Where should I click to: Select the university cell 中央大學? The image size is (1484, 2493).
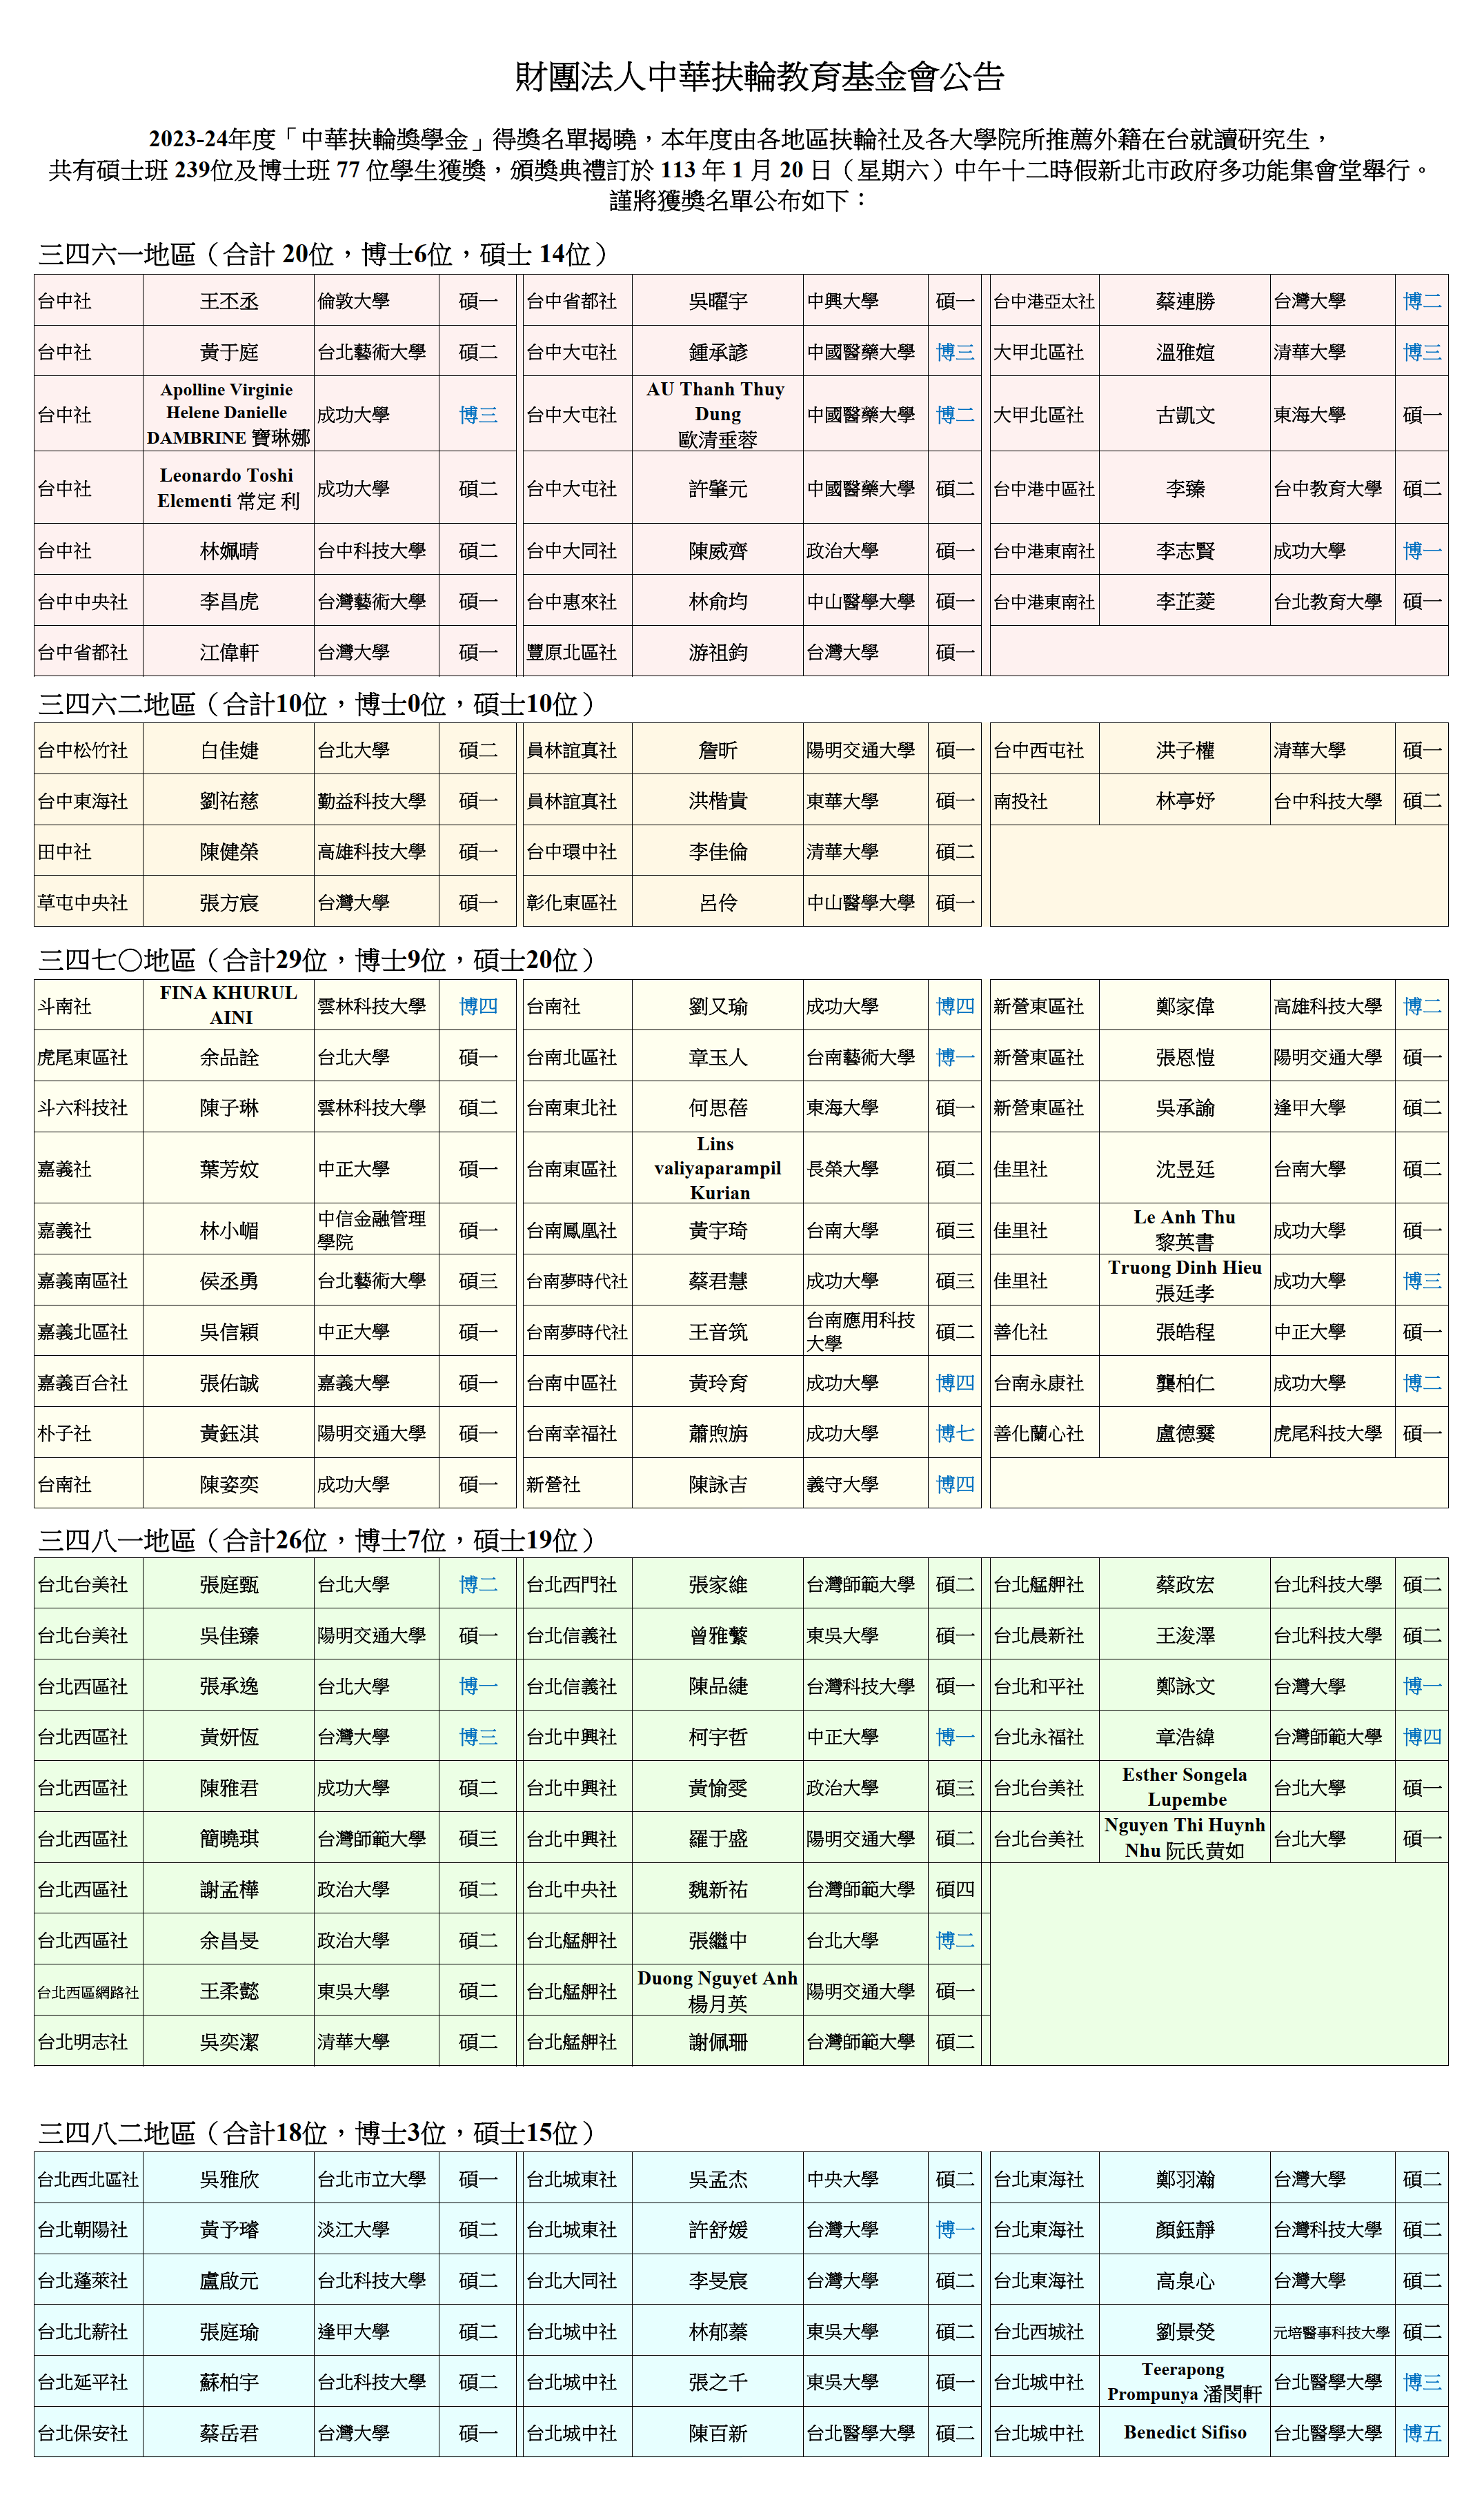[x=865, y=2179]
